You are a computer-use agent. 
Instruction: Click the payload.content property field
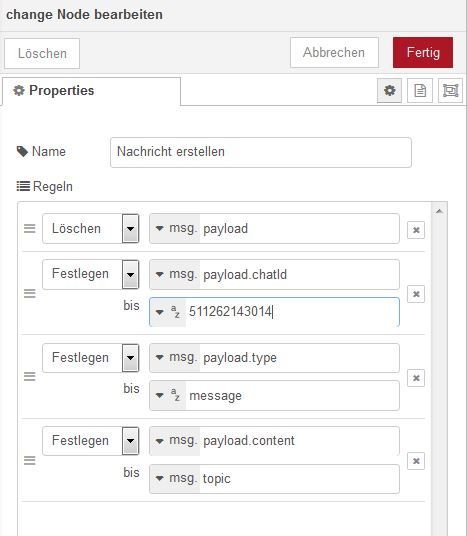coord(299,441)
